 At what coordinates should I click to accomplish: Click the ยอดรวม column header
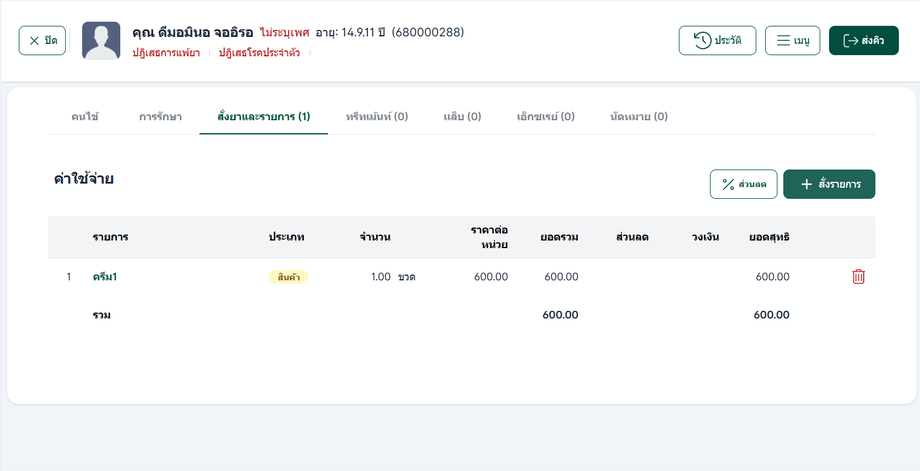point(559,237)
